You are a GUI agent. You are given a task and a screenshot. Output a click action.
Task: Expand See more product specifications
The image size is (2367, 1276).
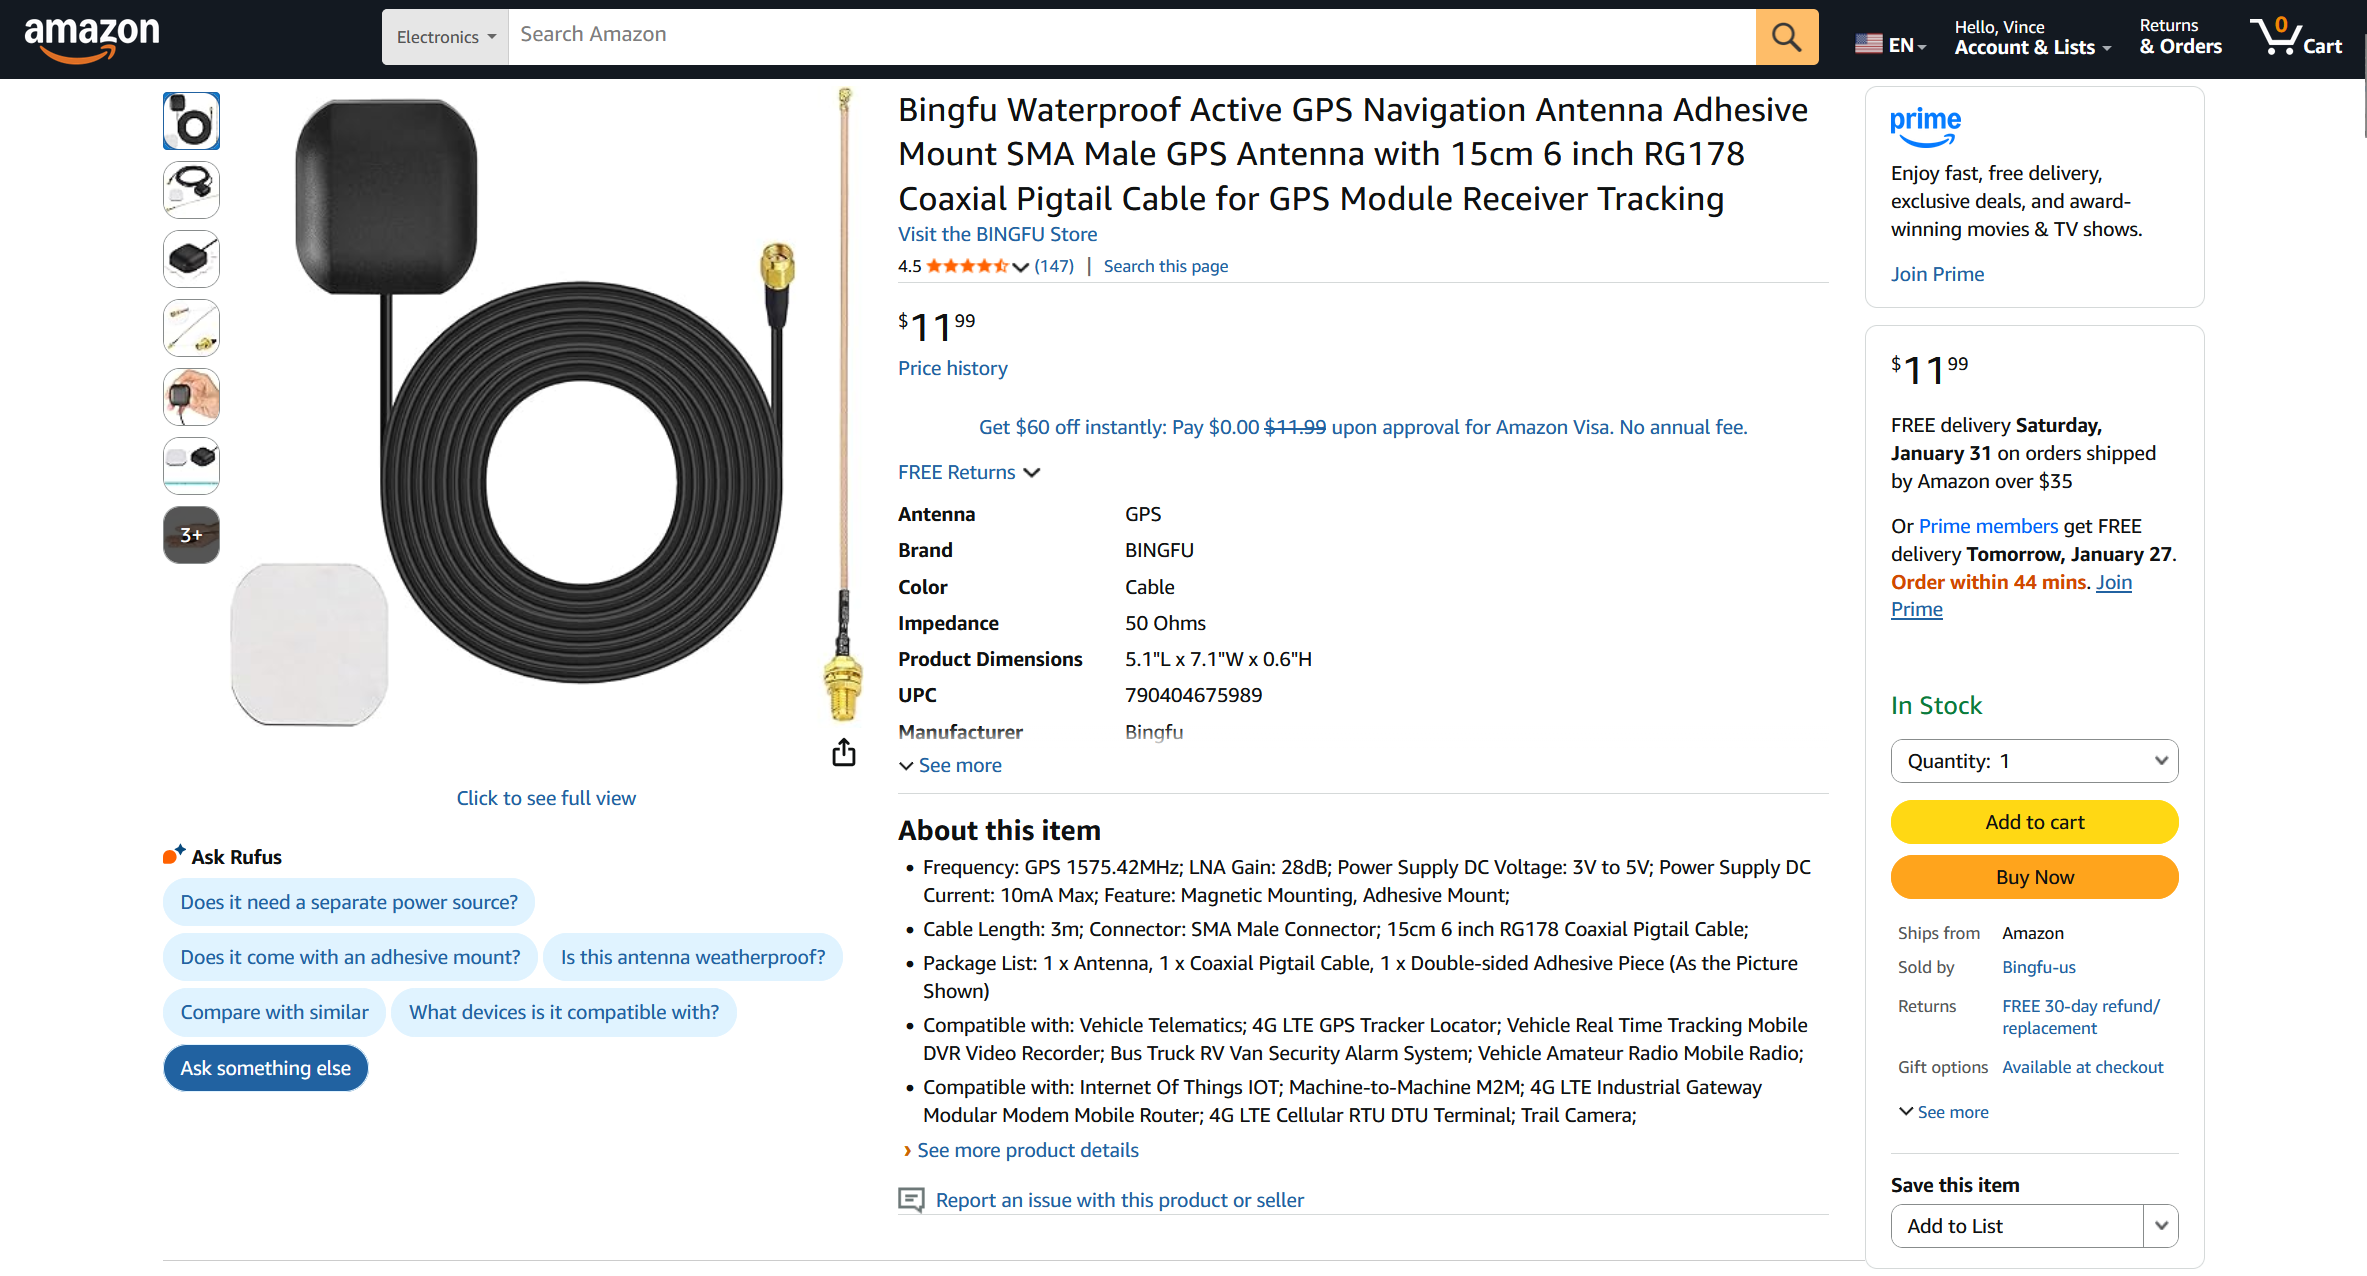click(950, 765)
